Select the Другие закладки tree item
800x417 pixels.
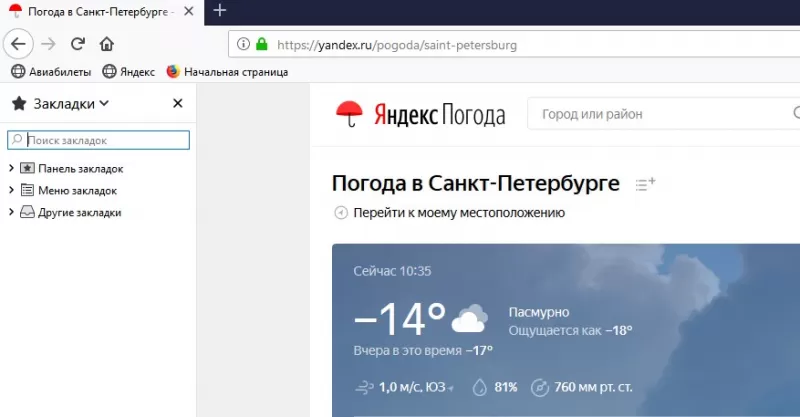pos(71,212)
